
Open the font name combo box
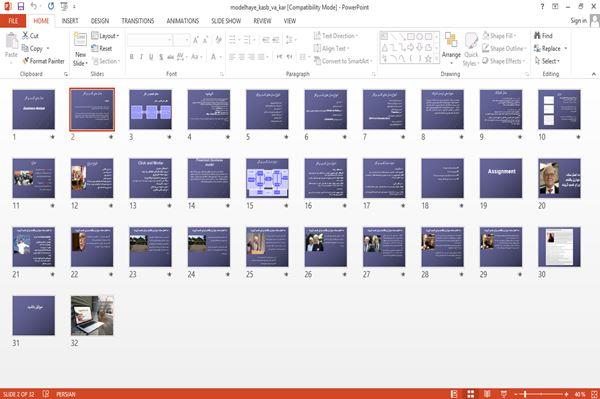(x=149, y=40)
